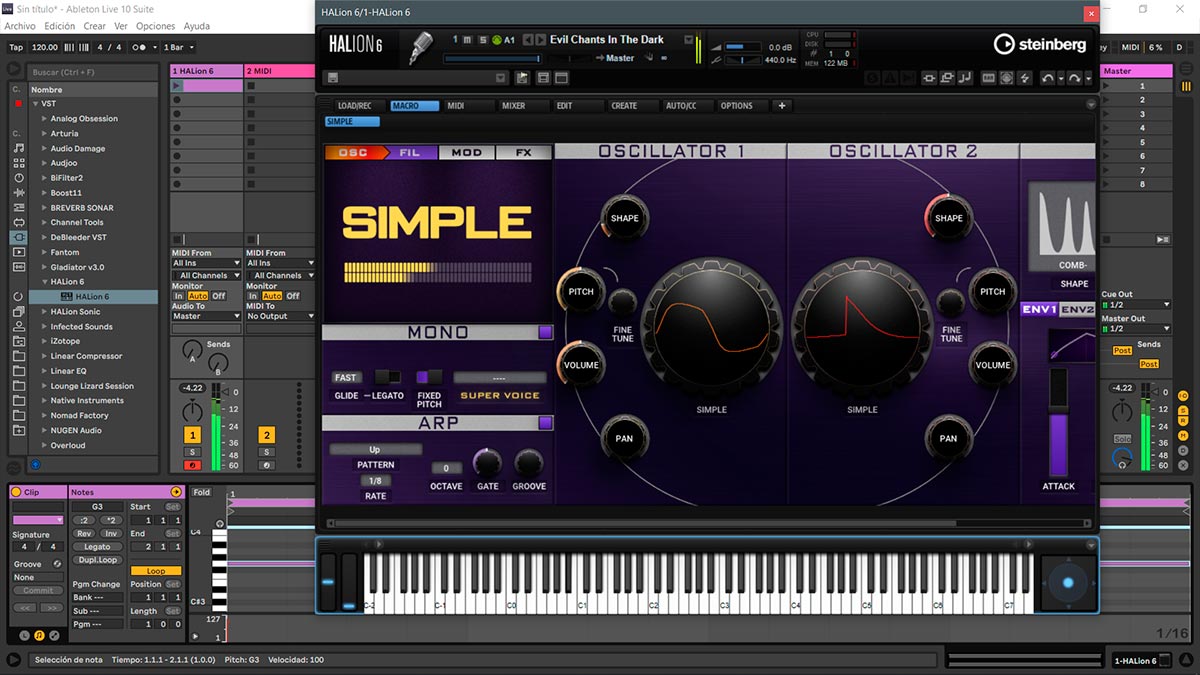
Task: Solo track 1 HALion 6
Action: point(192,453)
